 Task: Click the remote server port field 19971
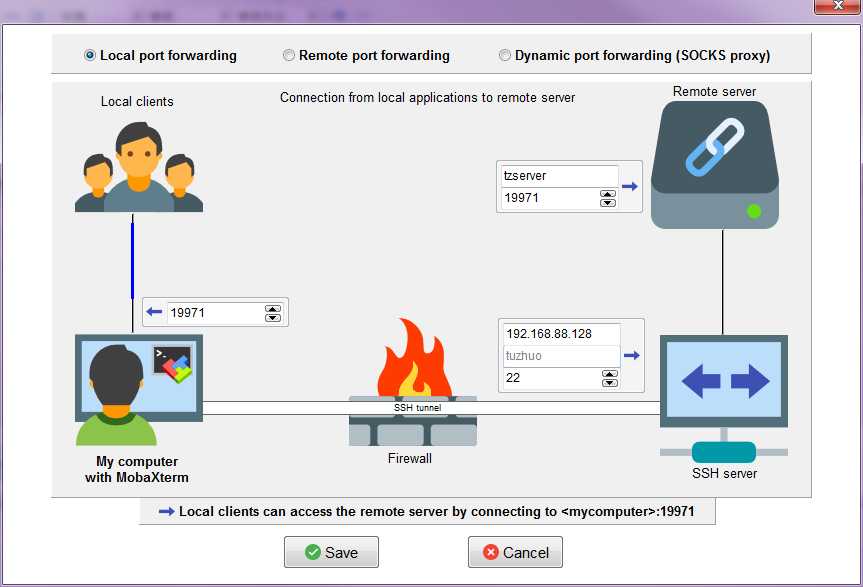click(550, 198)
